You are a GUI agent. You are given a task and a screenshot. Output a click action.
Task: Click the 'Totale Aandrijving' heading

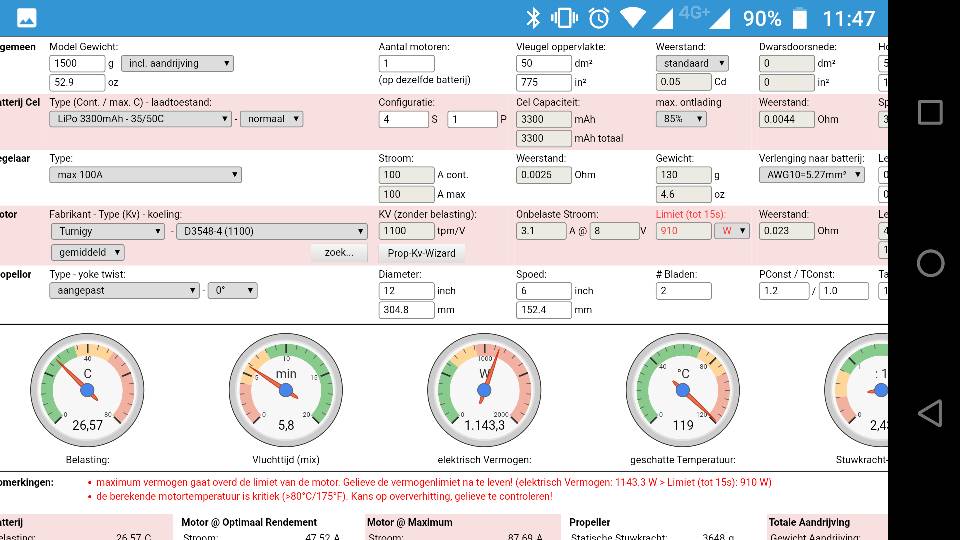click(x=809, y=522)
